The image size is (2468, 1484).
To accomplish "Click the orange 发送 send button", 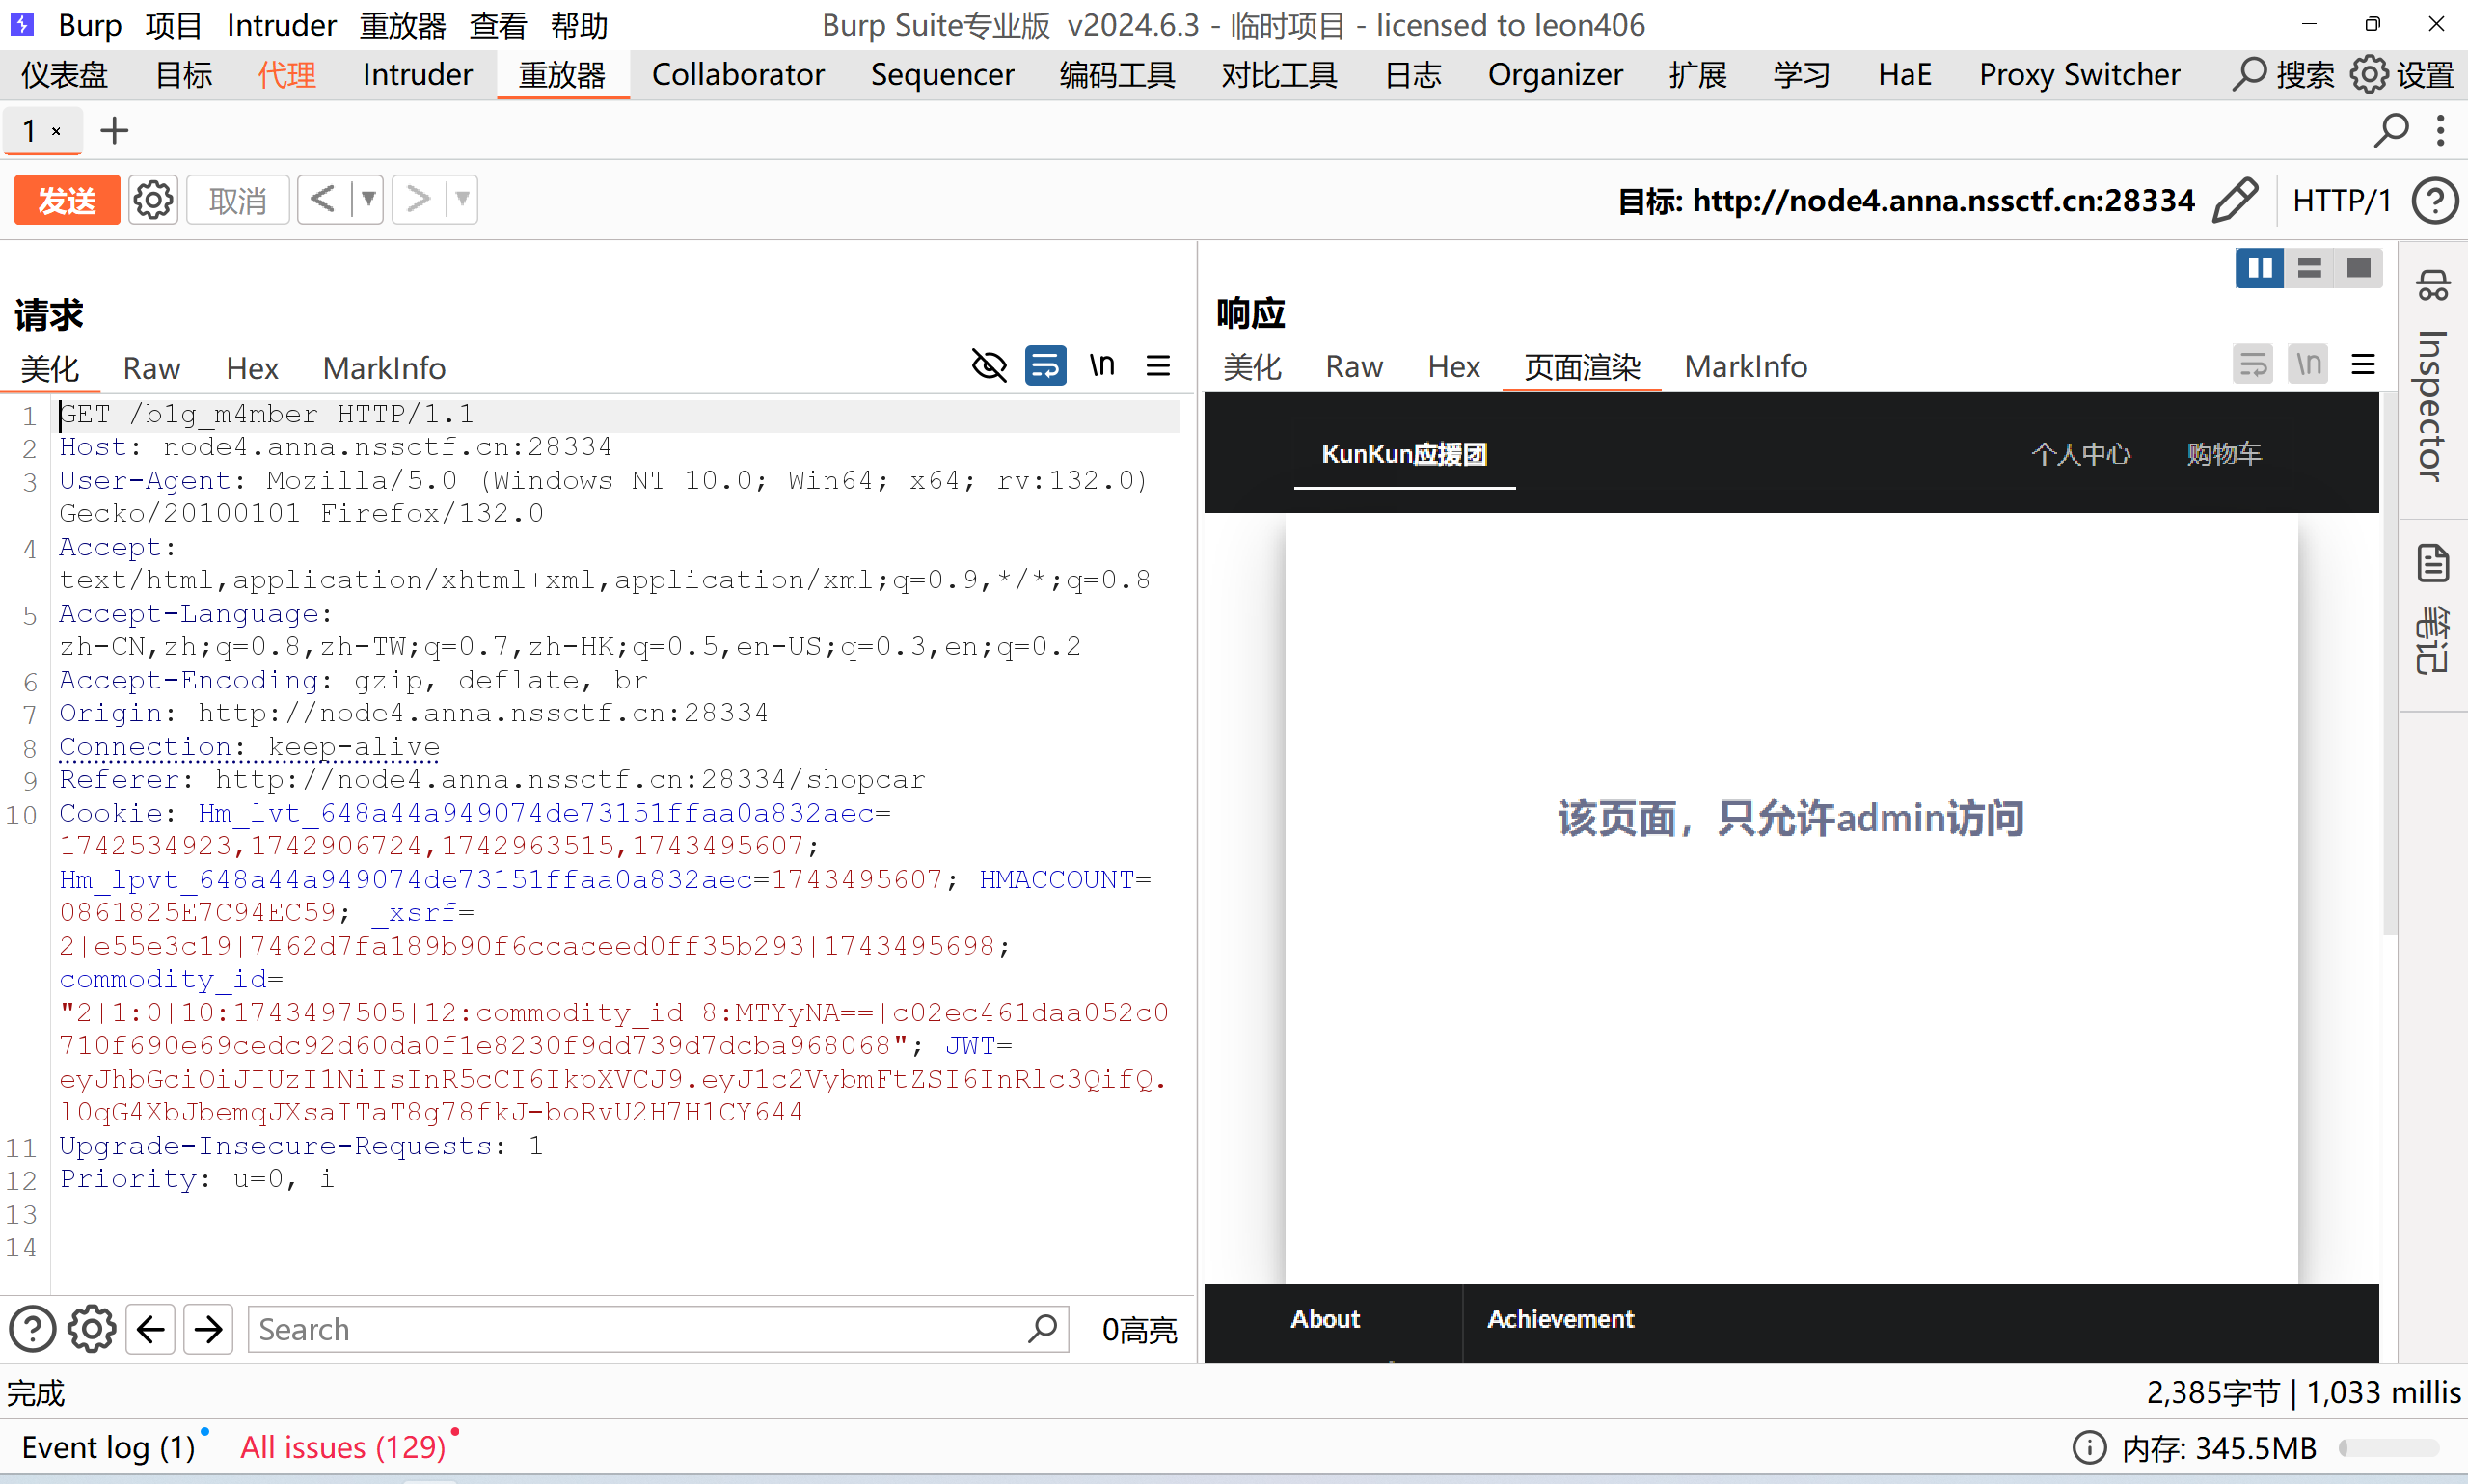I will [66, 200].
